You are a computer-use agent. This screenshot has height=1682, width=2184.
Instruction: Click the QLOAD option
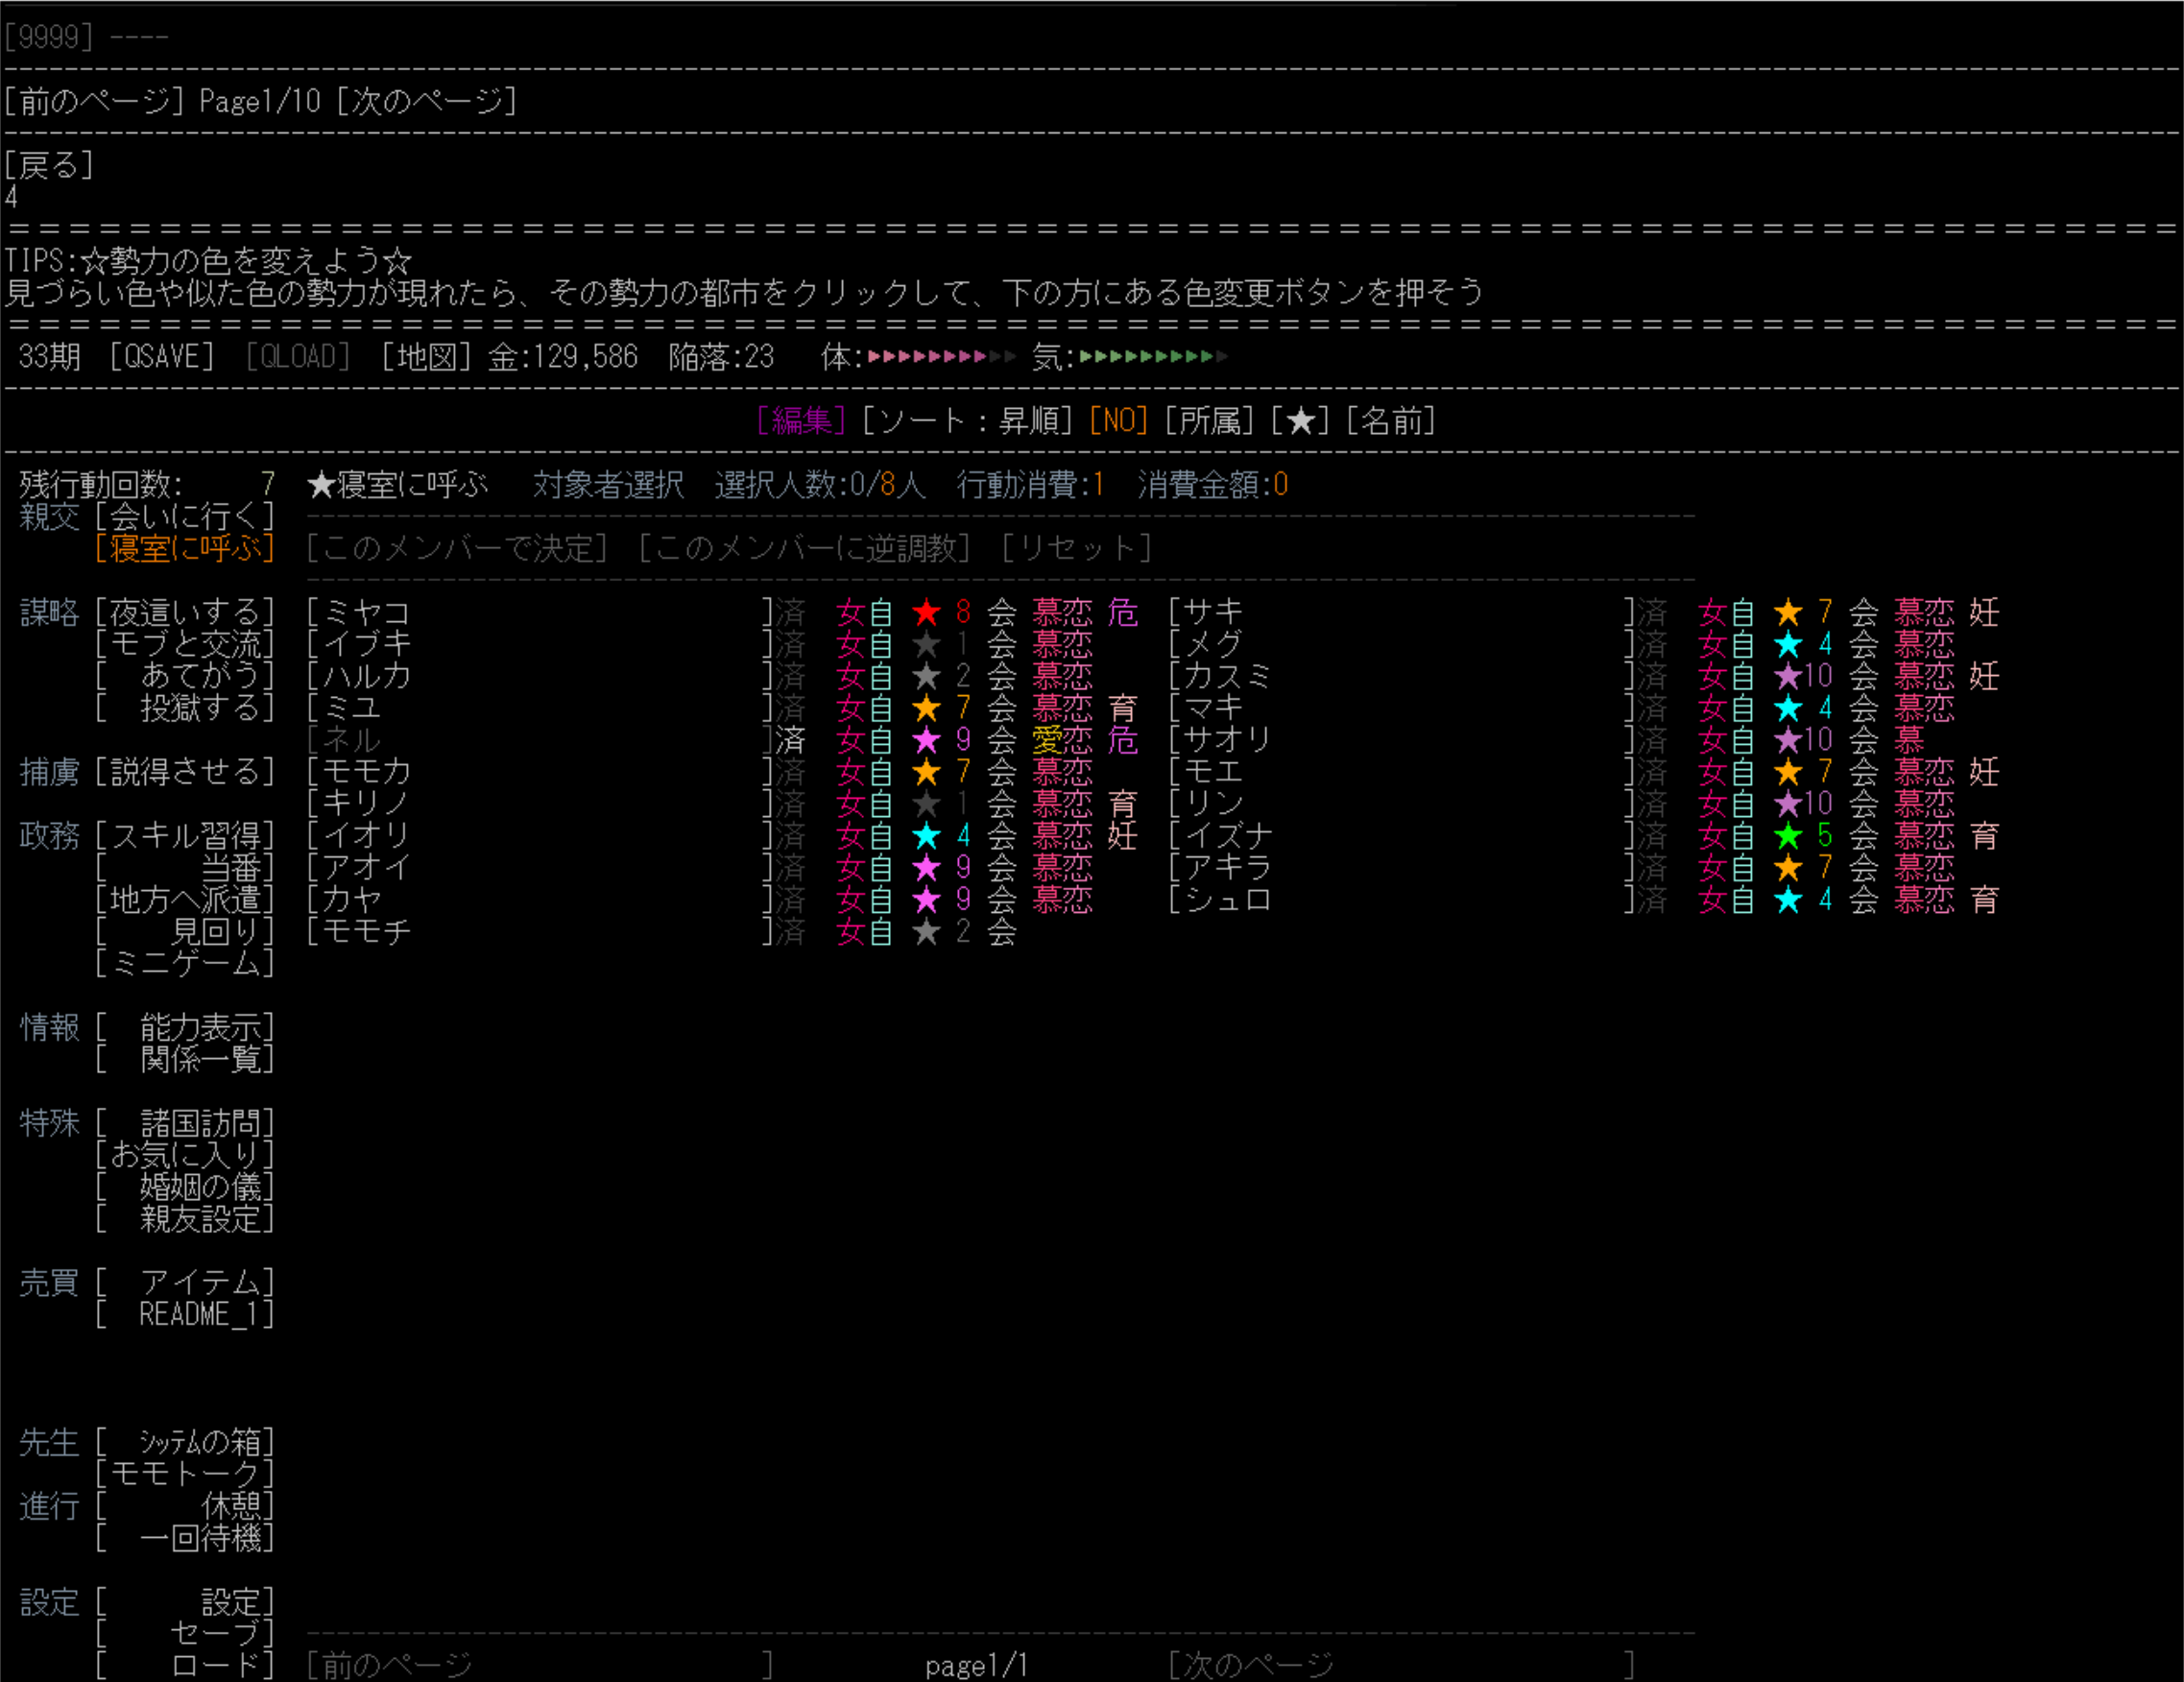(298, 357)
